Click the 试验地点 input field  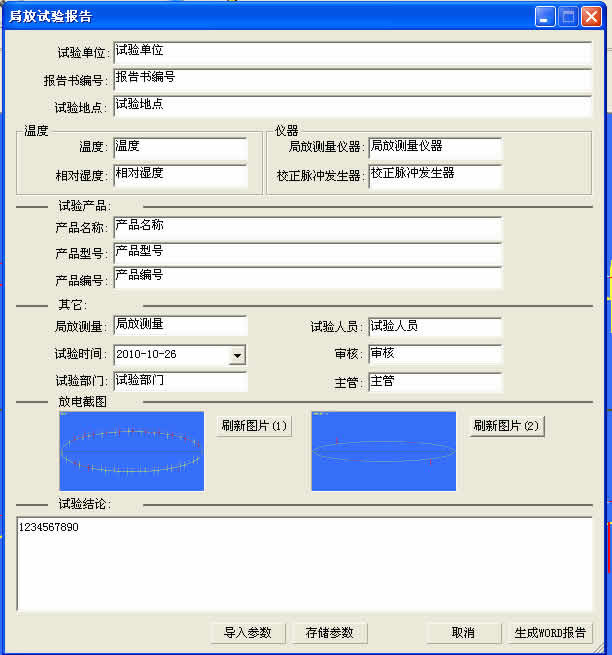(x=353, y=107)
